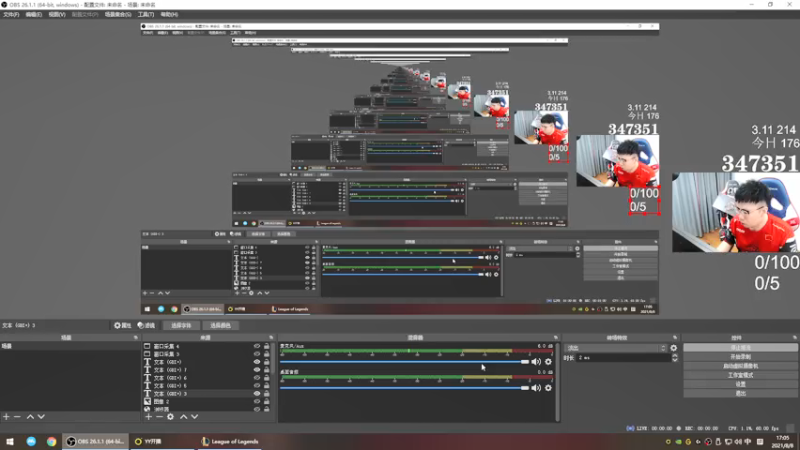This screenshot has width=800, height=450.
Task: Click 属性 in the source toolbar
Action: coord(122,326)
